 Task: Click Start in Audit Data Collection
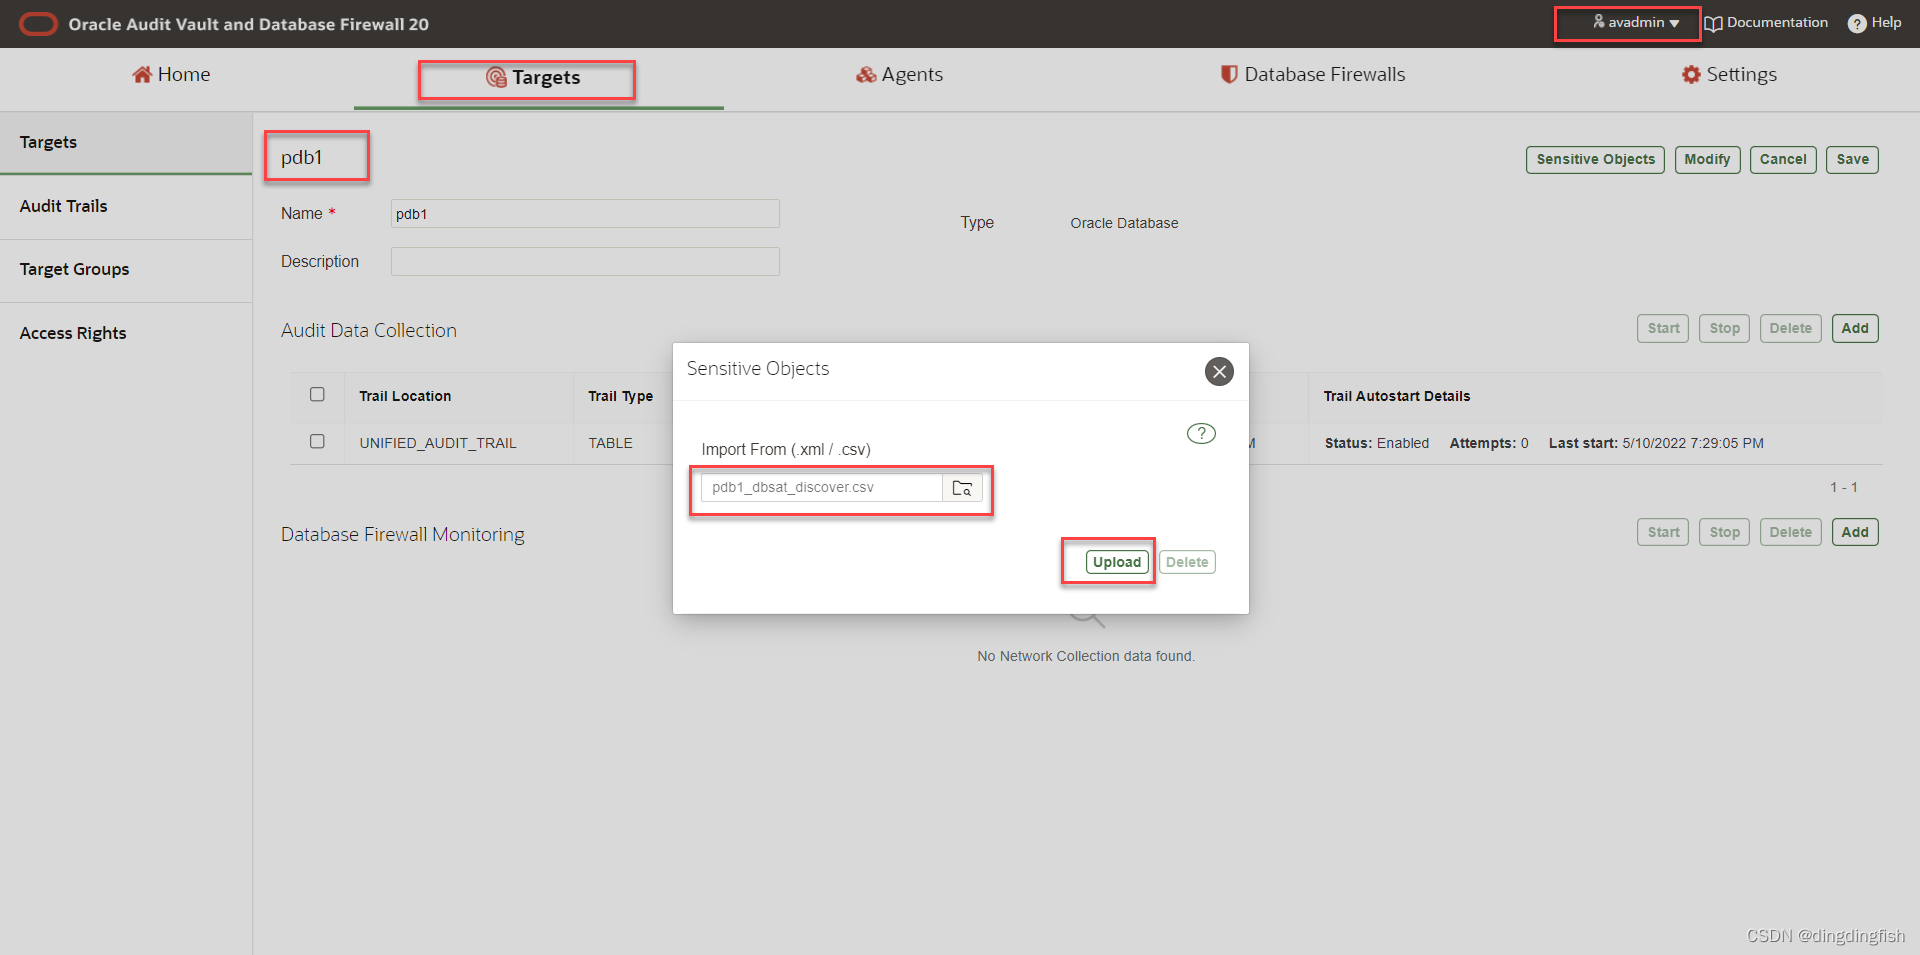[x=1663, y=329]
